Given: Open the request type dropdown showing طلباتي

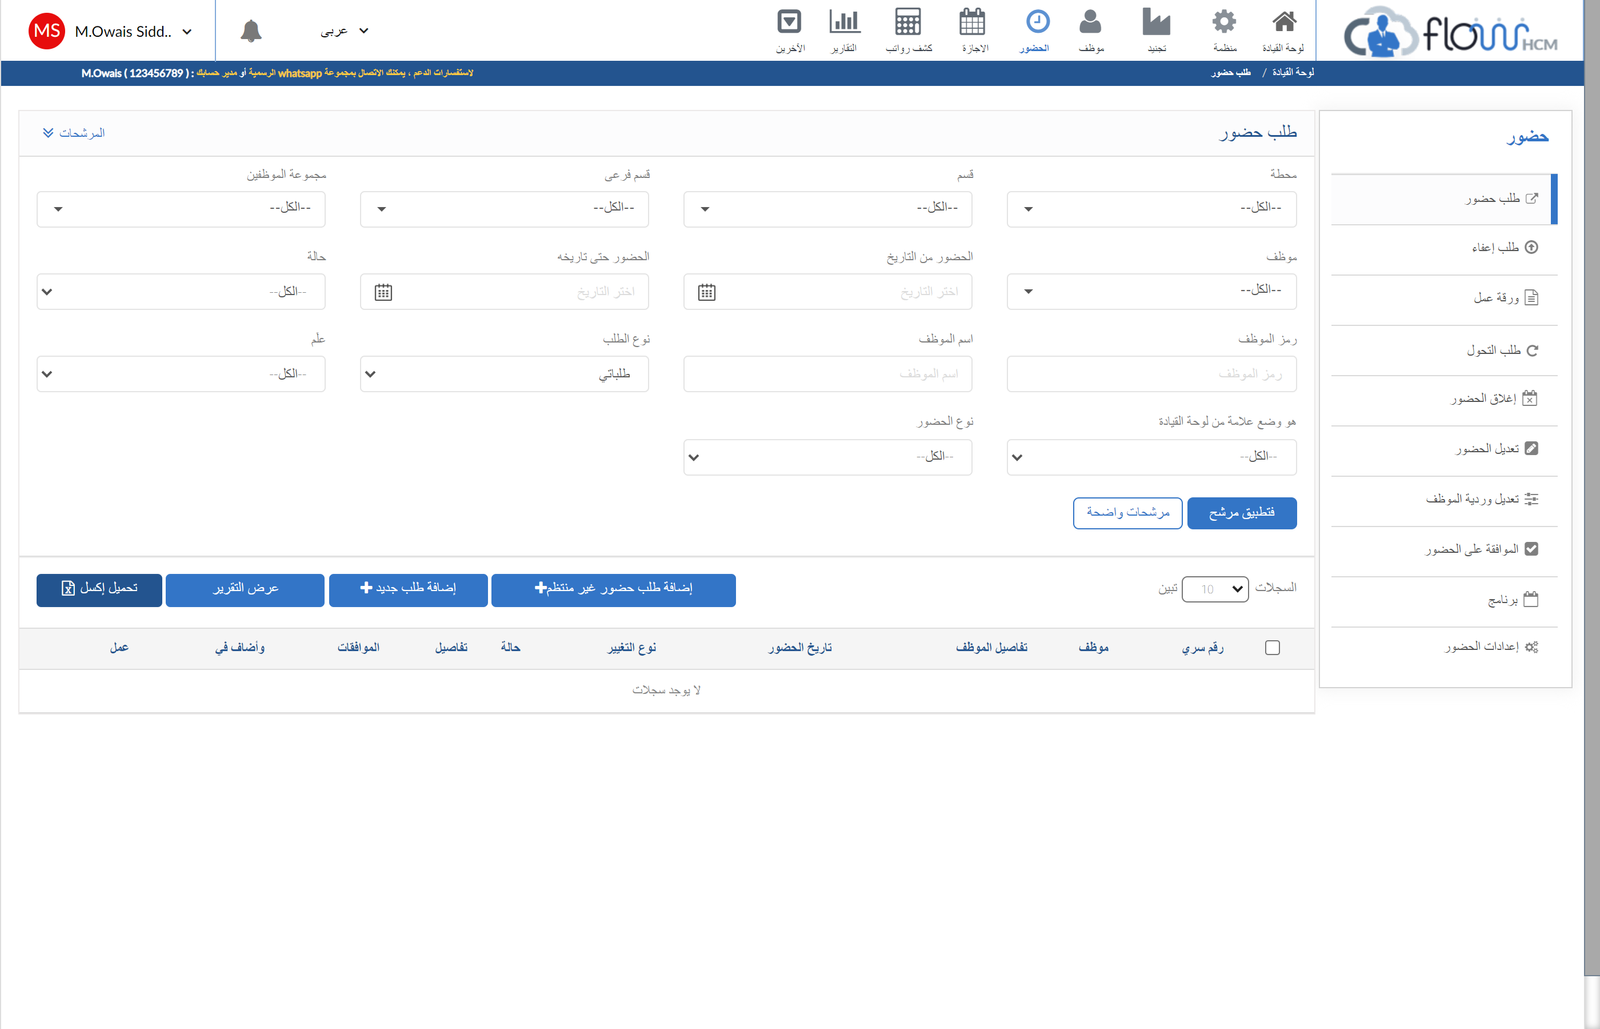Looking at the screenshot, I should [x=504, y=374].
